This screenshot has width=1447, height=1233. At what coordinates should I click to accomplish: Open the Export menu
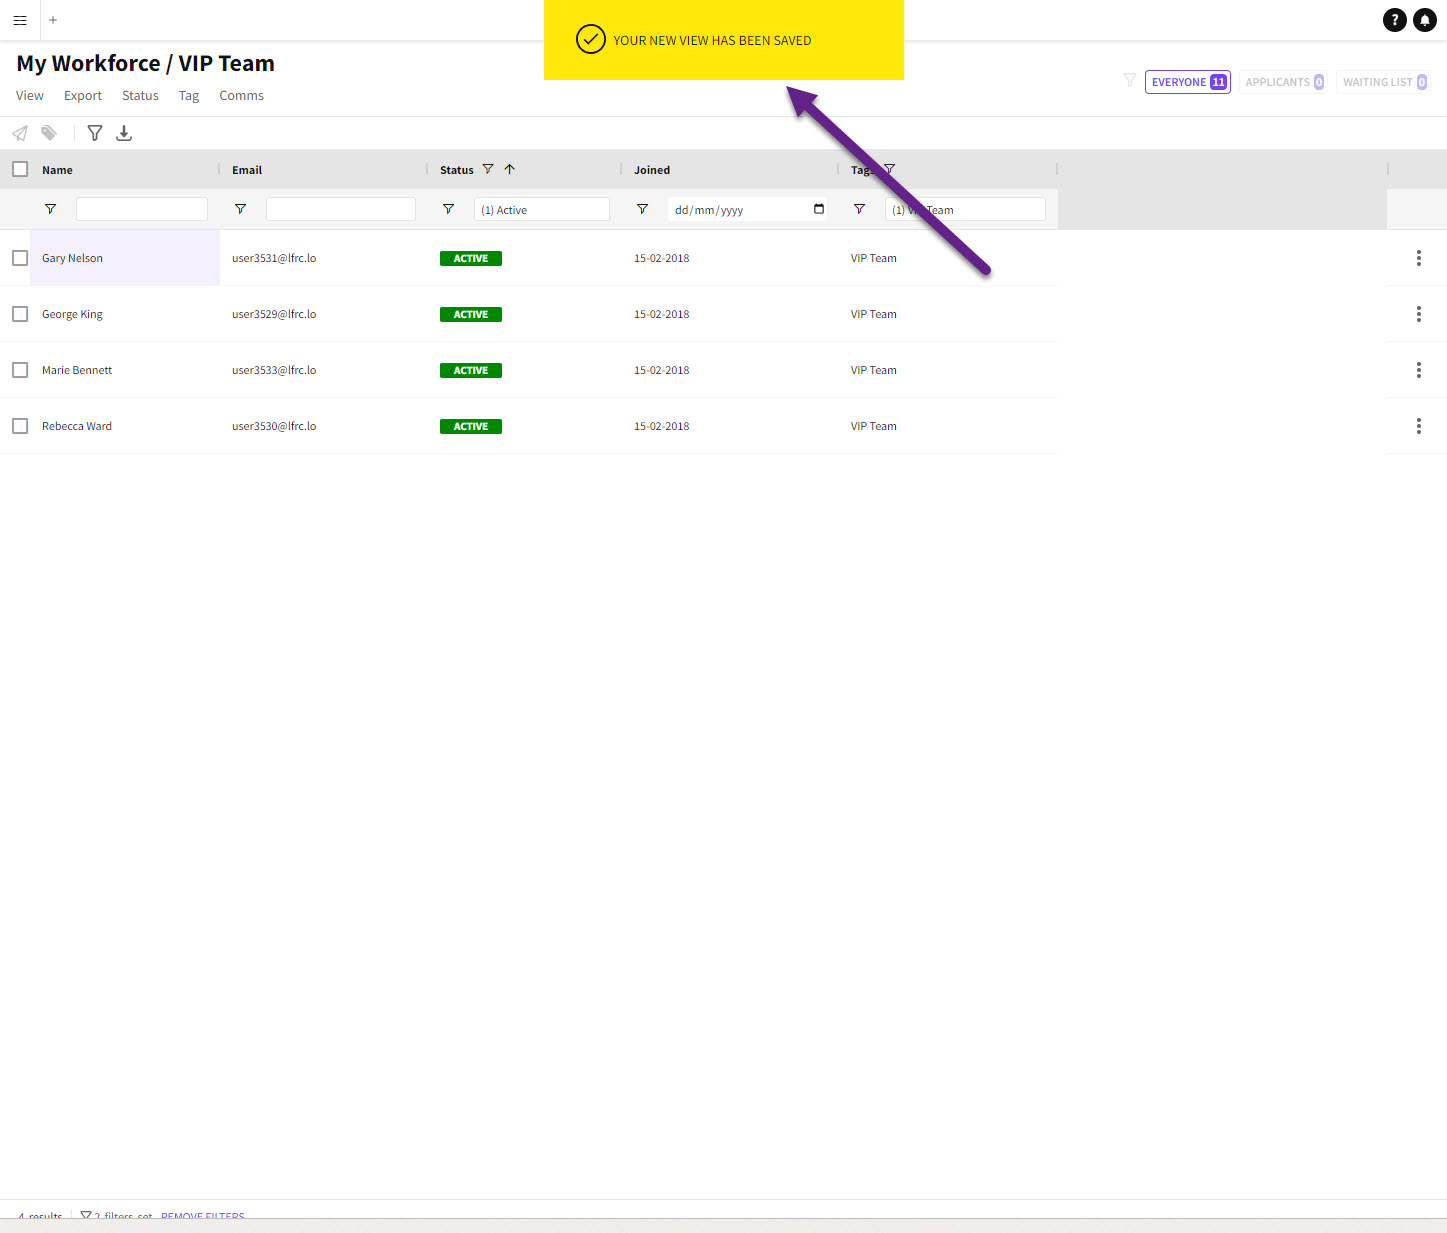point(83,96)
